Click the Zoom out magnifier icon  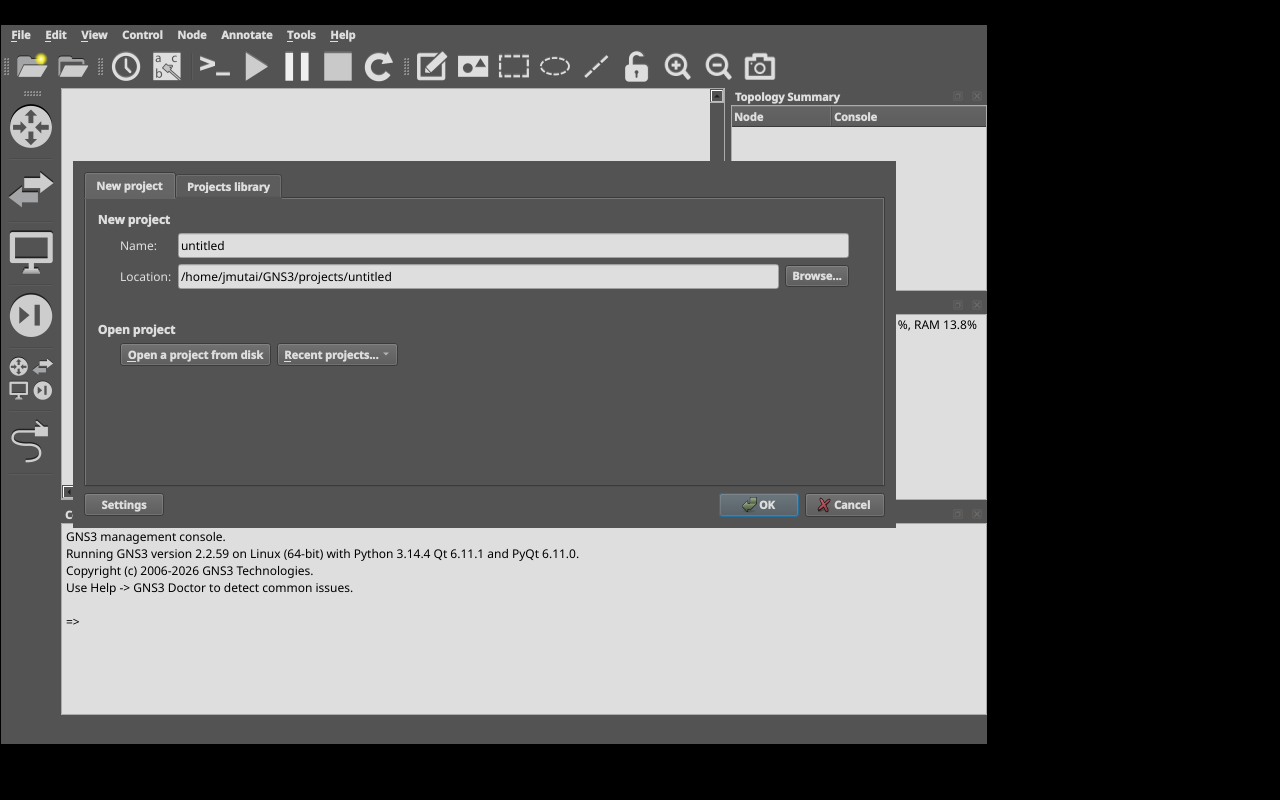coord(718,67)
